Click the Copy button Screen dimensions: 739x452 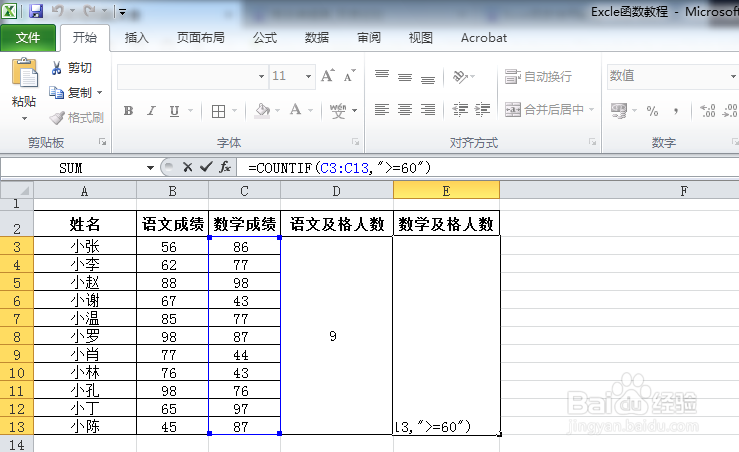coord(71,92)
